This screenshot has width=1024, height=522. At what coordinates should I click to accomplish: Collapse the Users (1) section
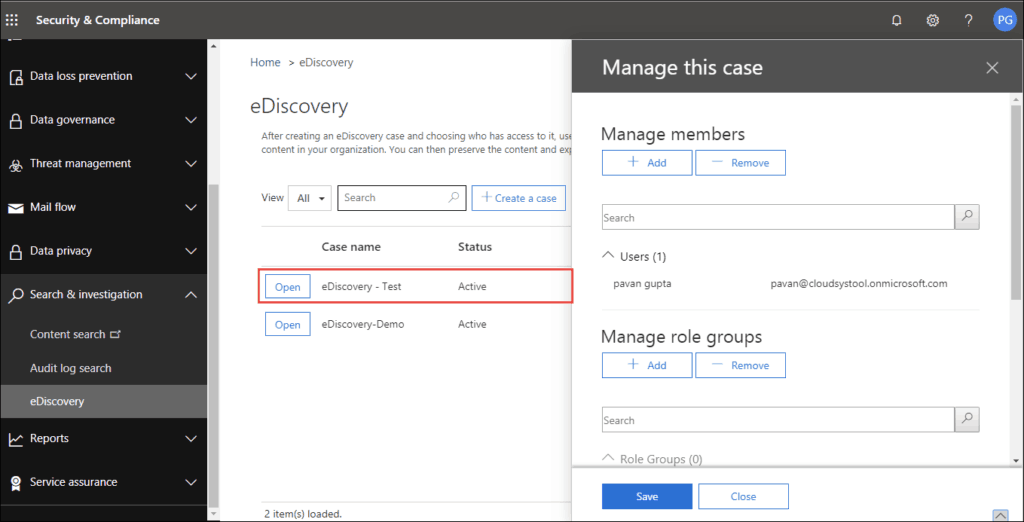[608, 256]
